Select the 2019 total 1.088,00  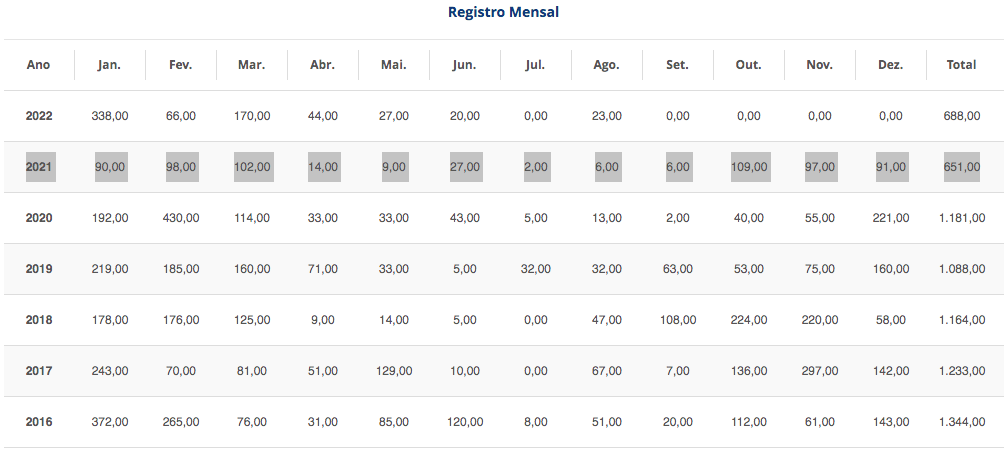(961, 269)
